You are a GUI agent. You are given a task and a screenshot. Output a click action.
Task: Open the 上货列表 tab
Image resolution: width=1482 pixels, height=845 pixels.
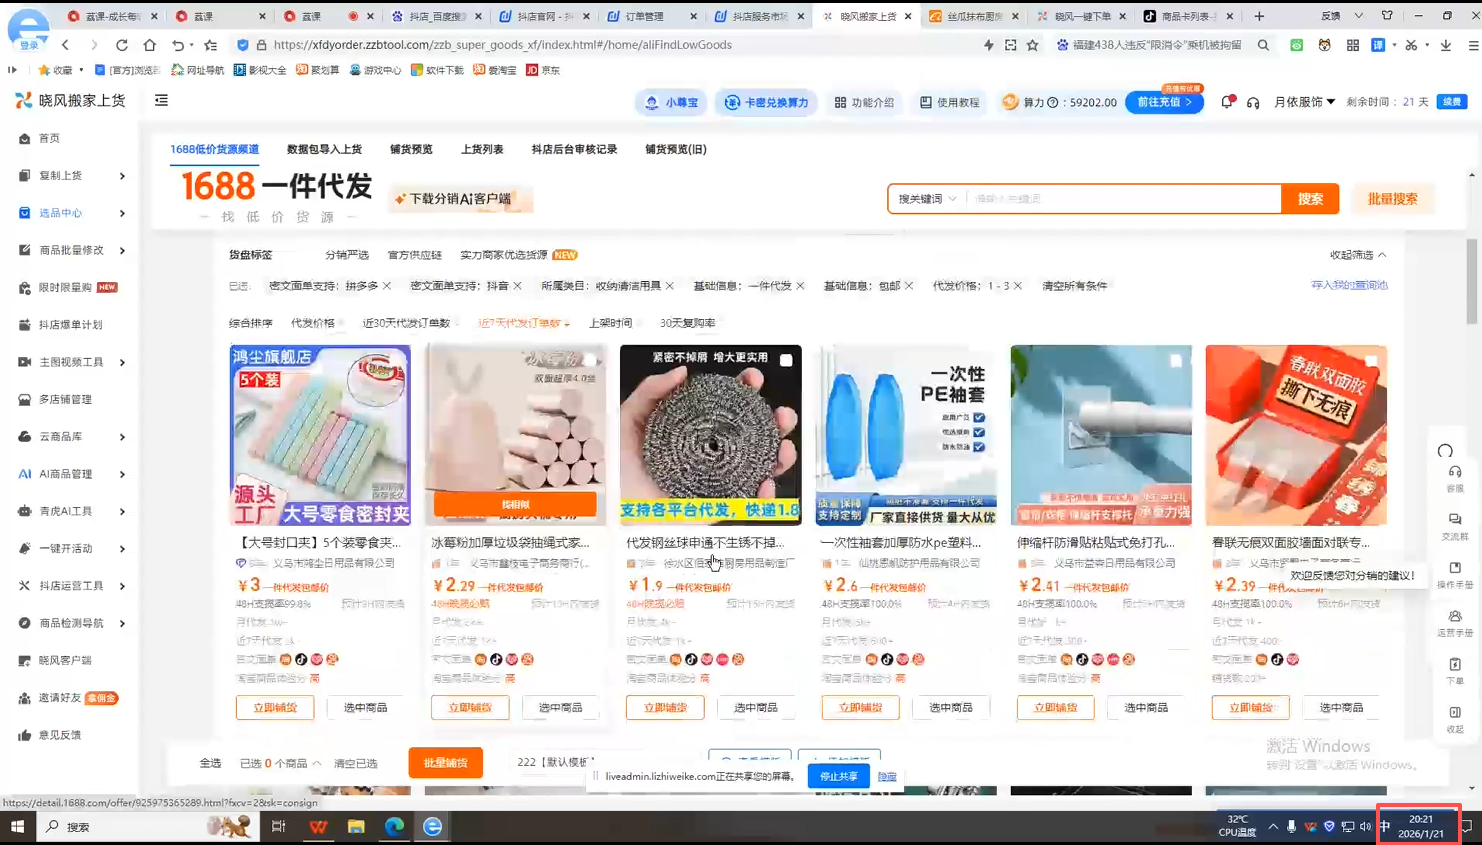(x=482, y=148)
